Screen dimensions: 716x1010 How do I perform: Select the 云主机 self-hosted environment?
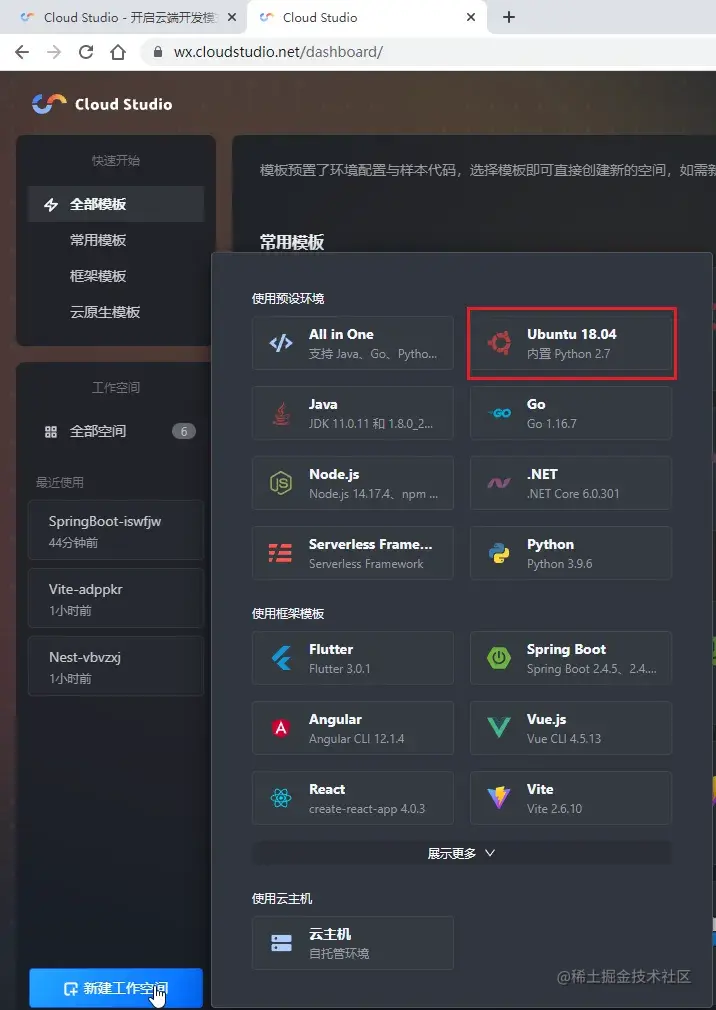353,943
